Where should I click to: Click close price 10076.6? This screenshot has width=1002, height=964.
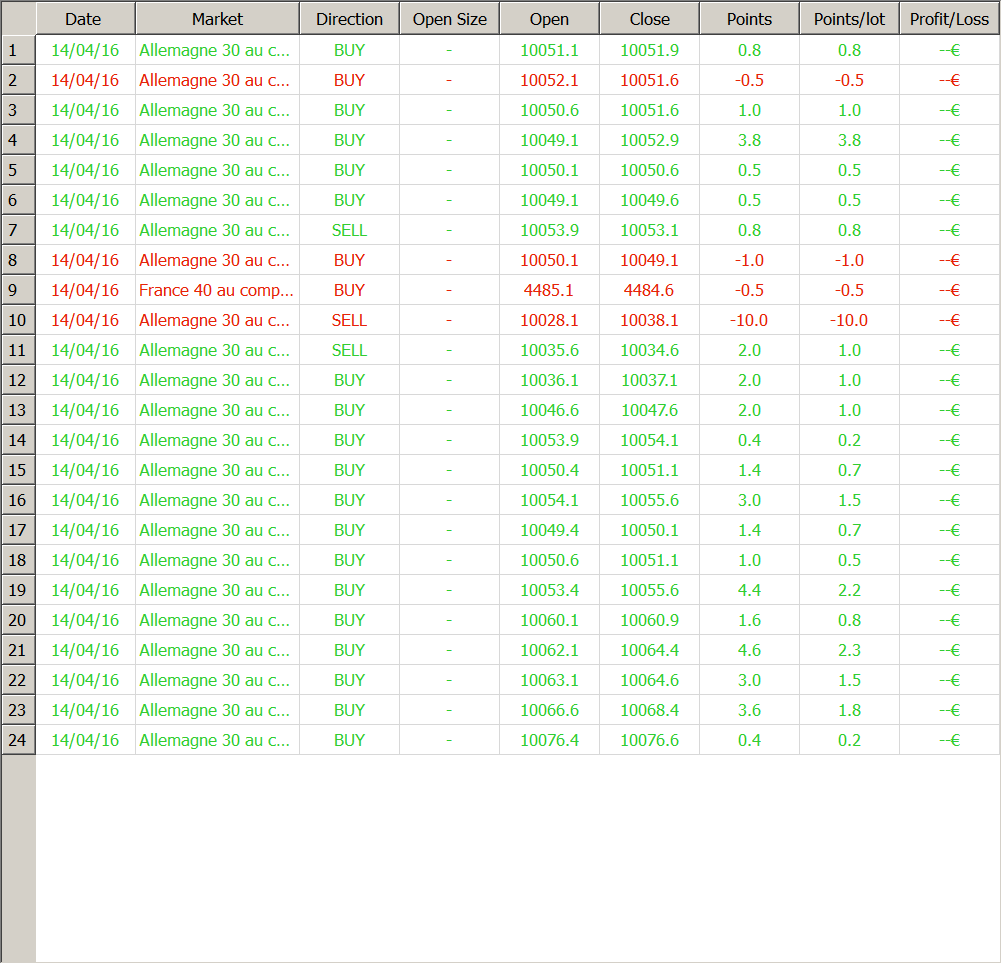click(649, 740)
